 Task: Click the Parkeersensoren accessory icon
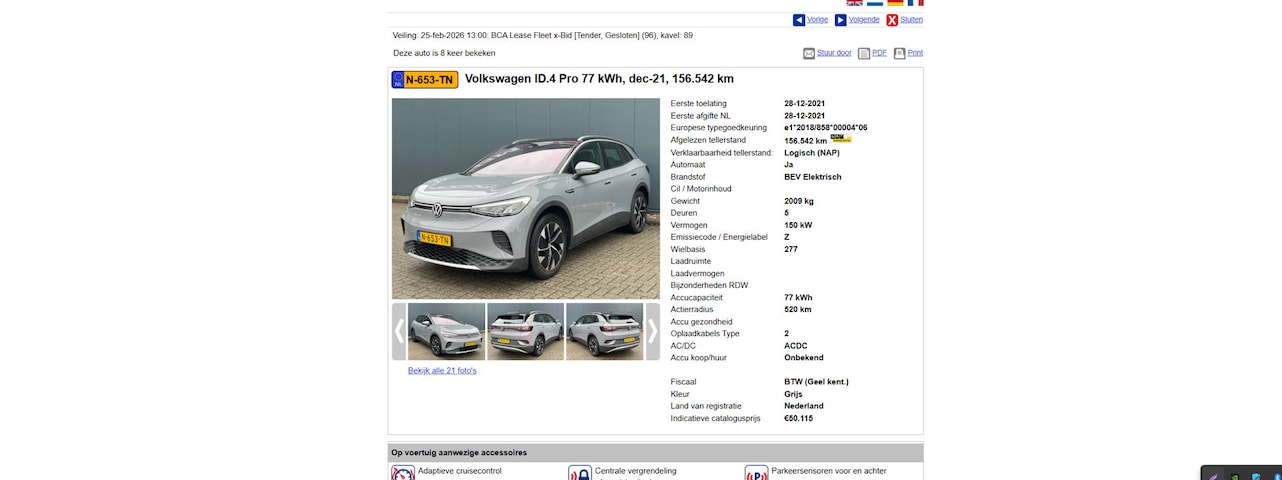point(757,474)
